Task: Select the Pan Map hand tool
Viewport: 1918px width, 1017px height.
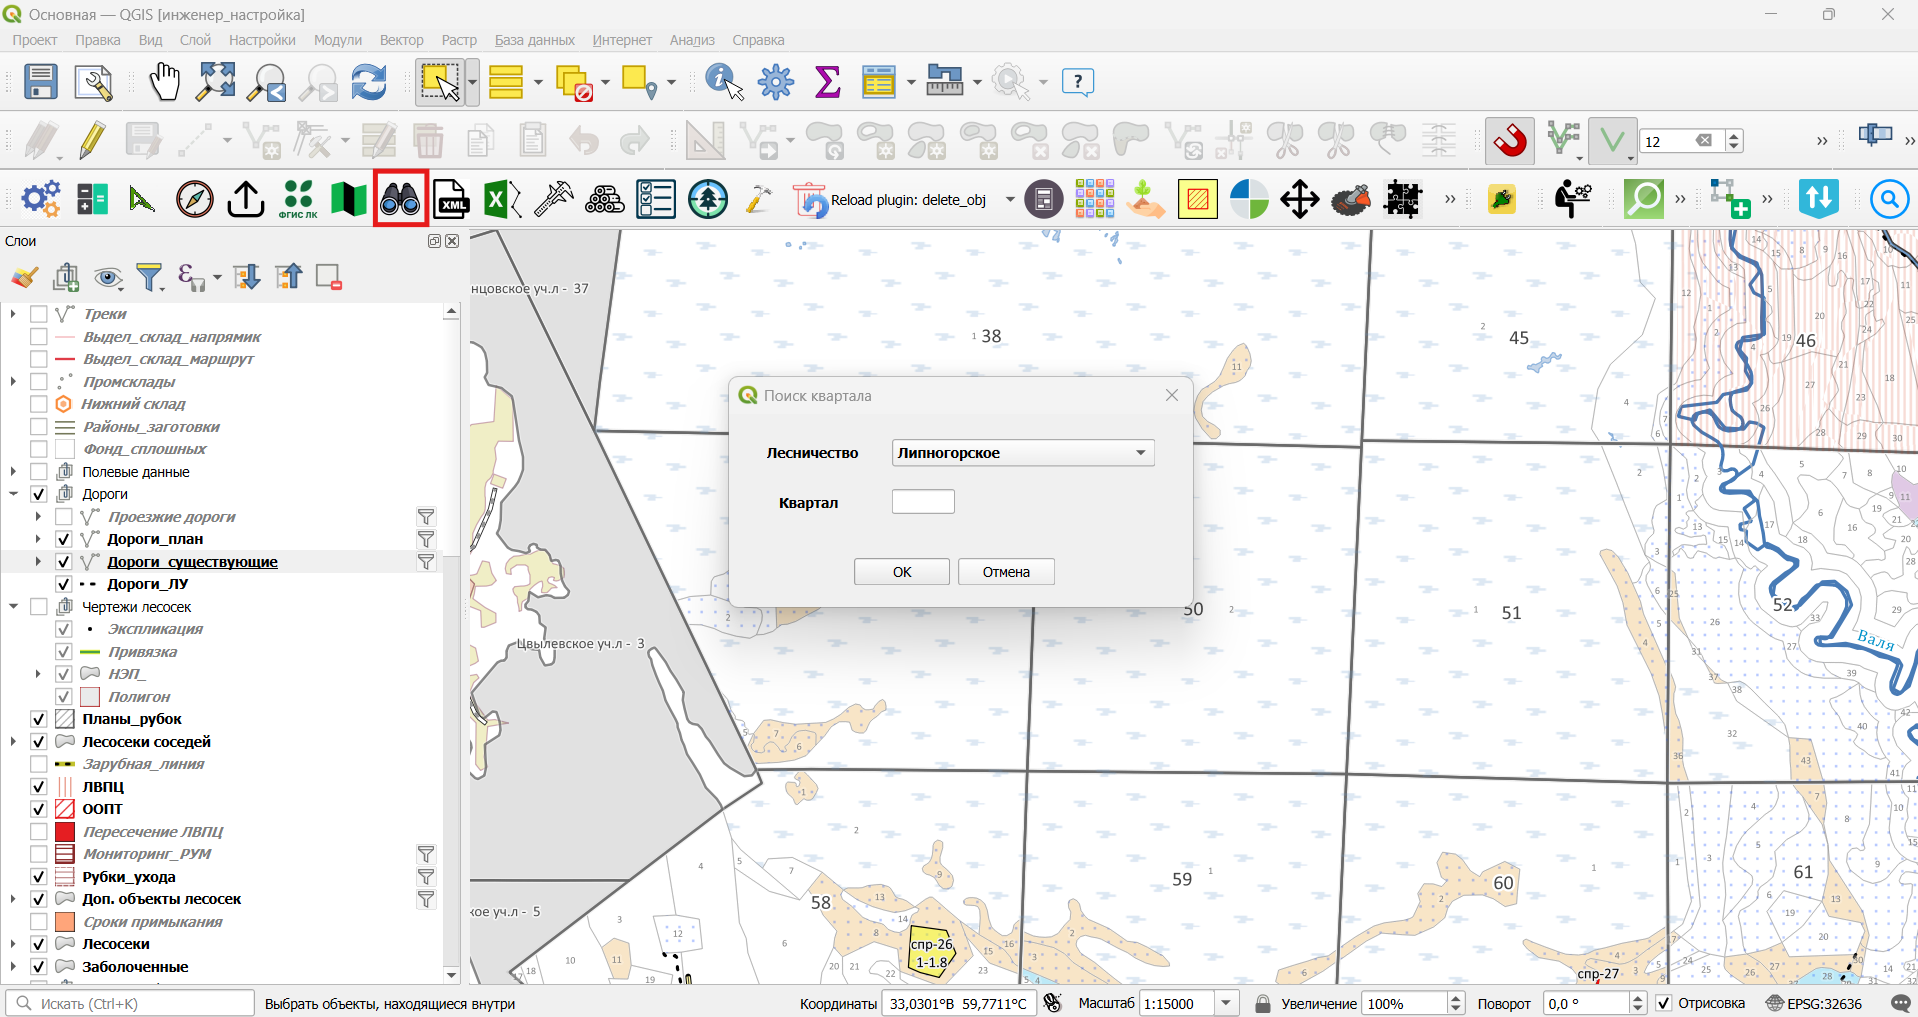Action: click(x=164, y=82)
